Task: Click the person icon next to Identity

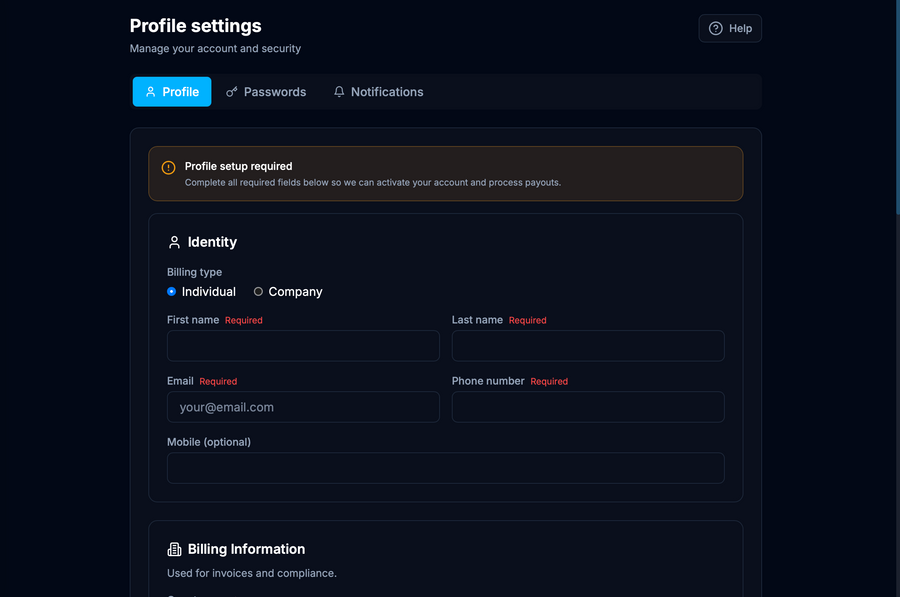Action: (x=174, y=242)
